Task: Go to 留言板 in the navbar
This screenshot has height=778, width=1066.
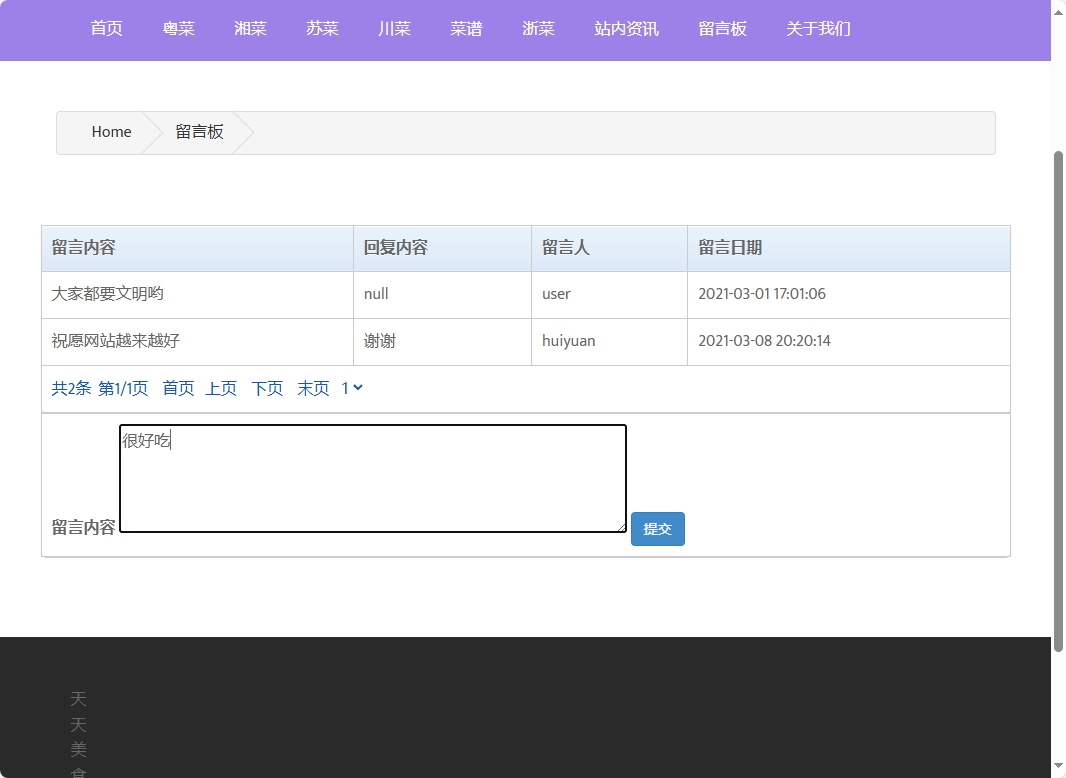Action: pos(722,29)
